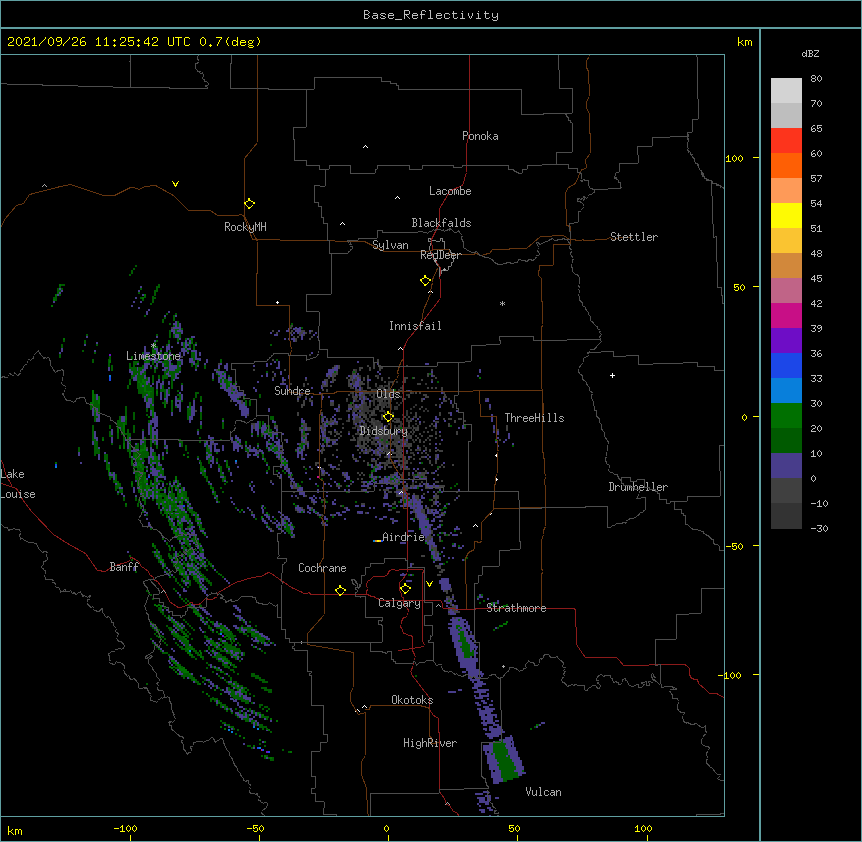The image size is (862, 842).
Task: Select the white asterisk marker east of Innisfail
Action: coord(502,303)
